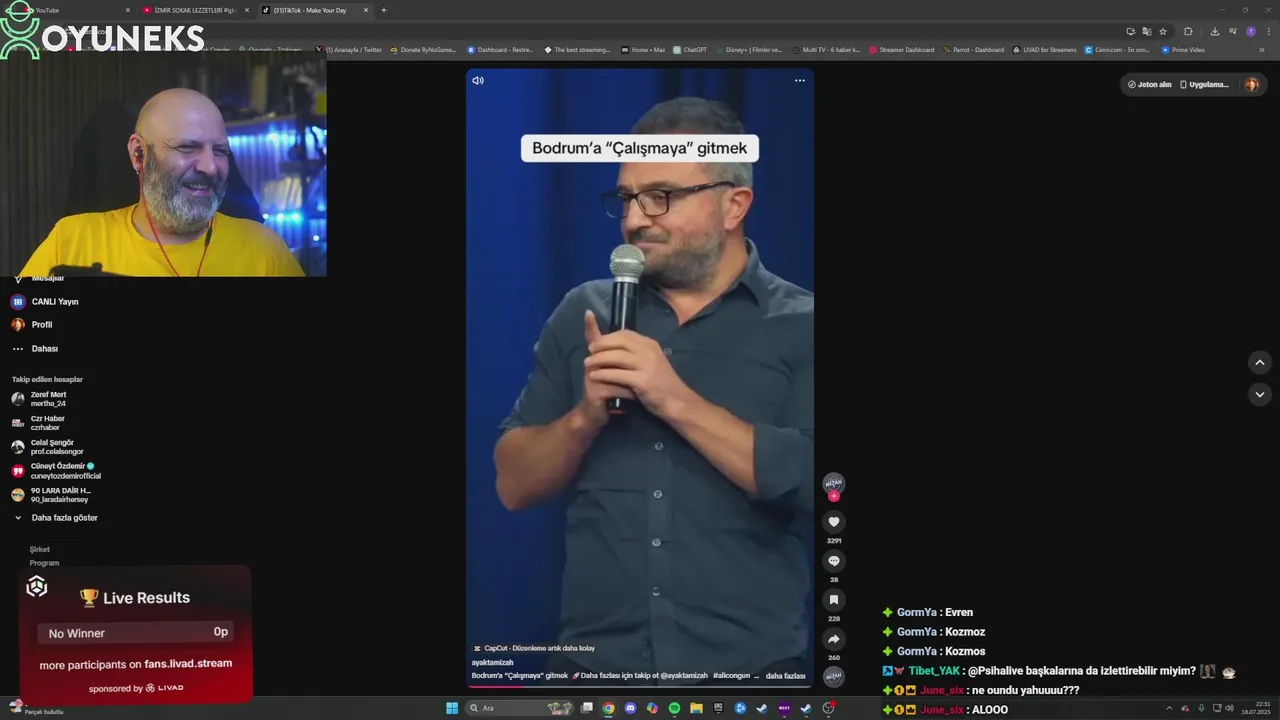Click the Jeton alın button
Screen dimensions: 1280x720
coord(1149,85)
